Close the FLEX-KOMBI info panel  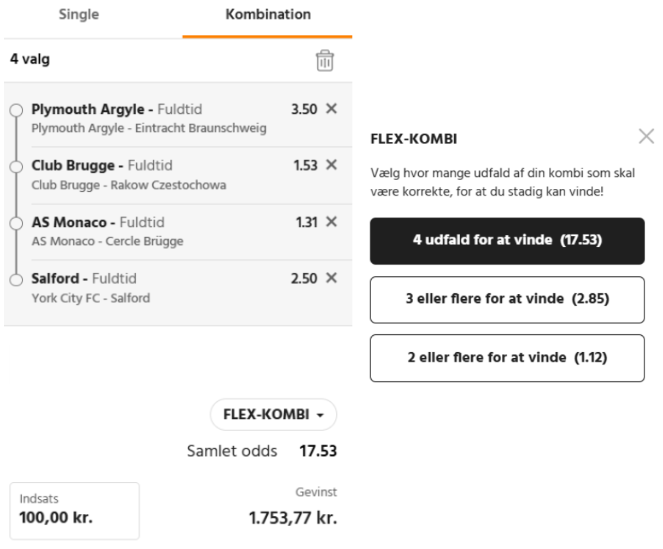click(646, 137)
